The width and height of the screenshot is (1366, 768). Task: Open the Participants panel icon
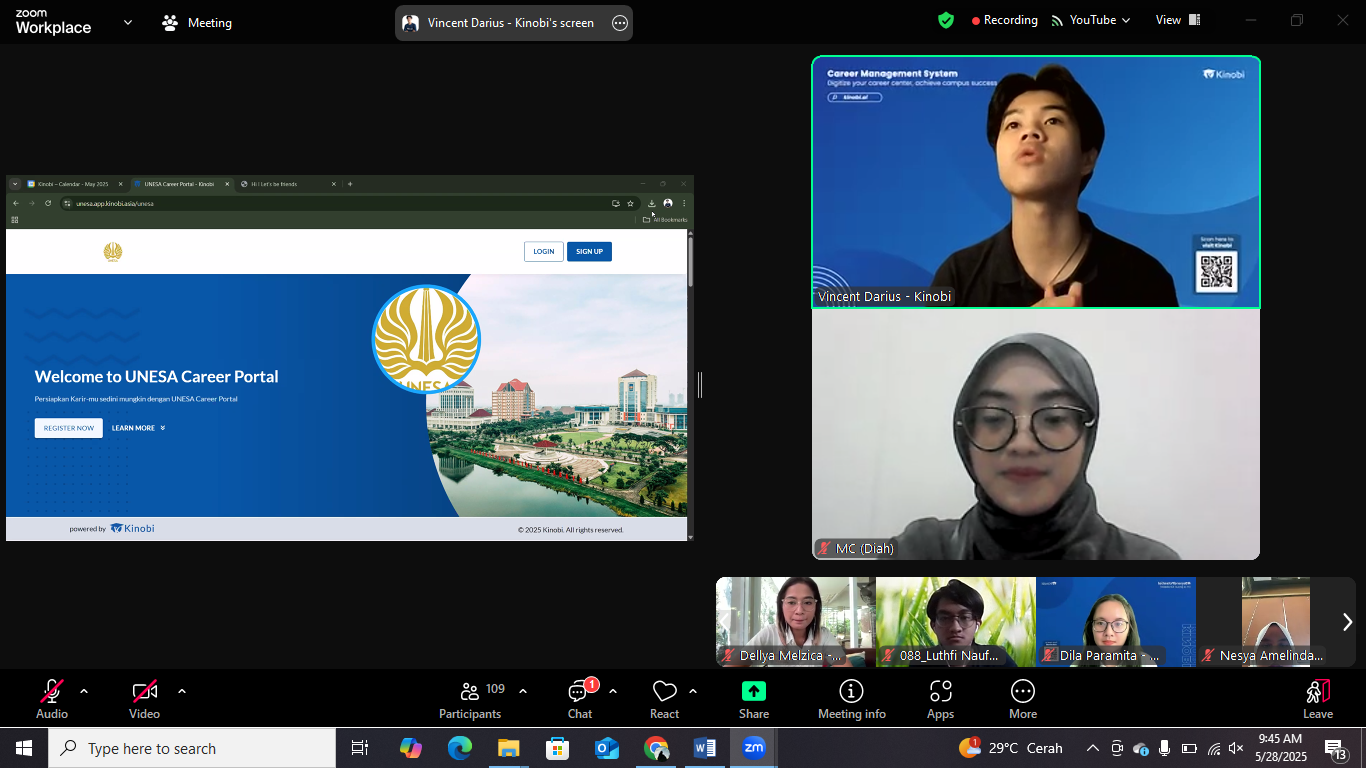click(469, 691)
